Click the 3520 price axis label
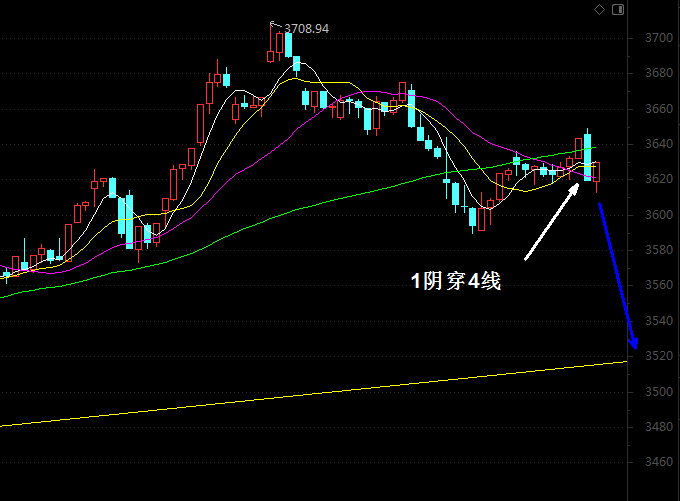Screen dimensions: 680x501 (x=659, y=356)
